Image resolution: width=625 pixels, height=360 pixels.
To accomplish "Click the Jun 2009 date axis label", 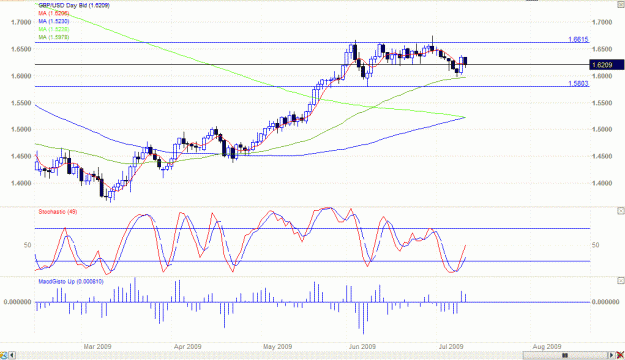I will coord(362,346).
